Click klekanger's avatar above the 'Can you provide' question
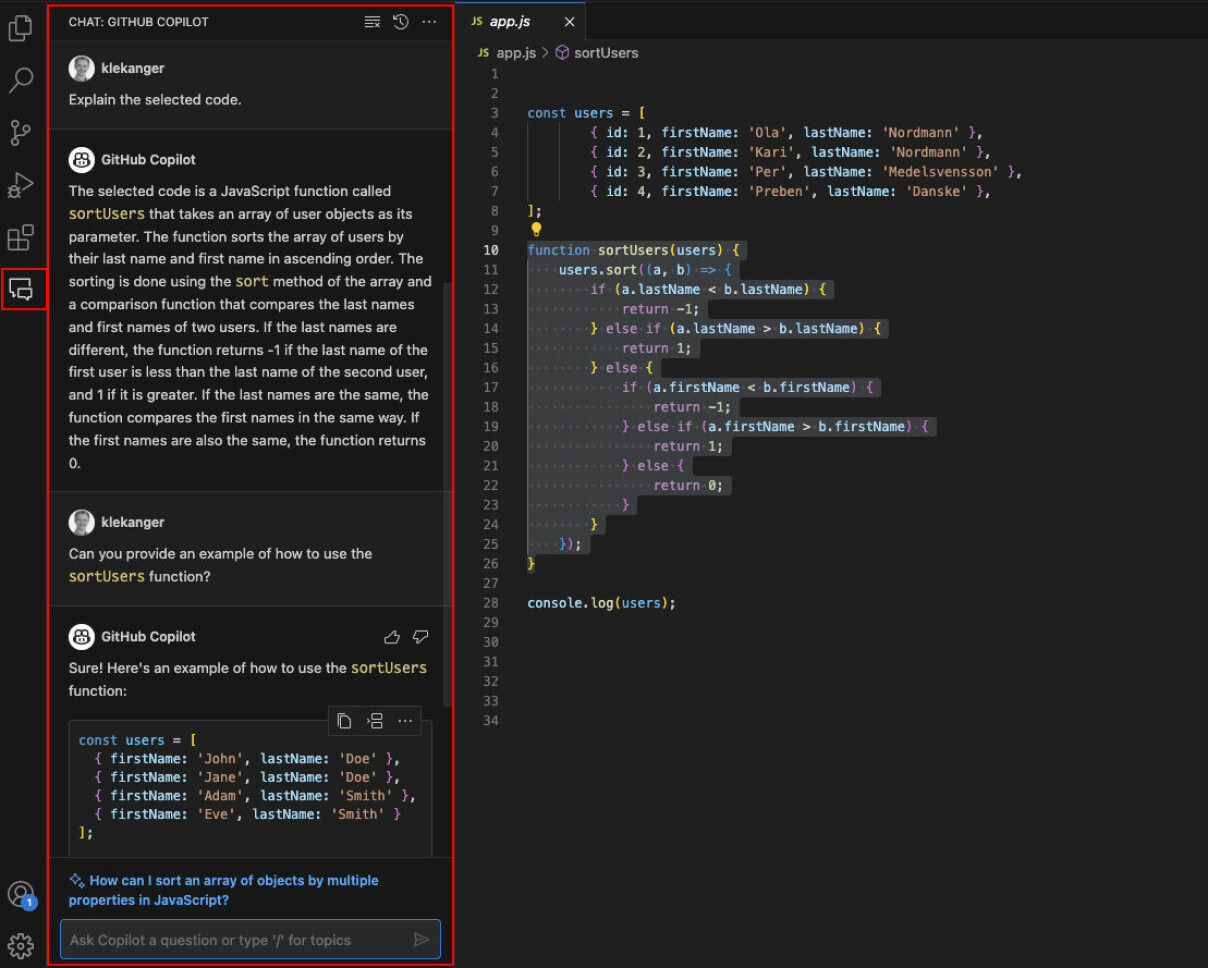 [81, 522]
